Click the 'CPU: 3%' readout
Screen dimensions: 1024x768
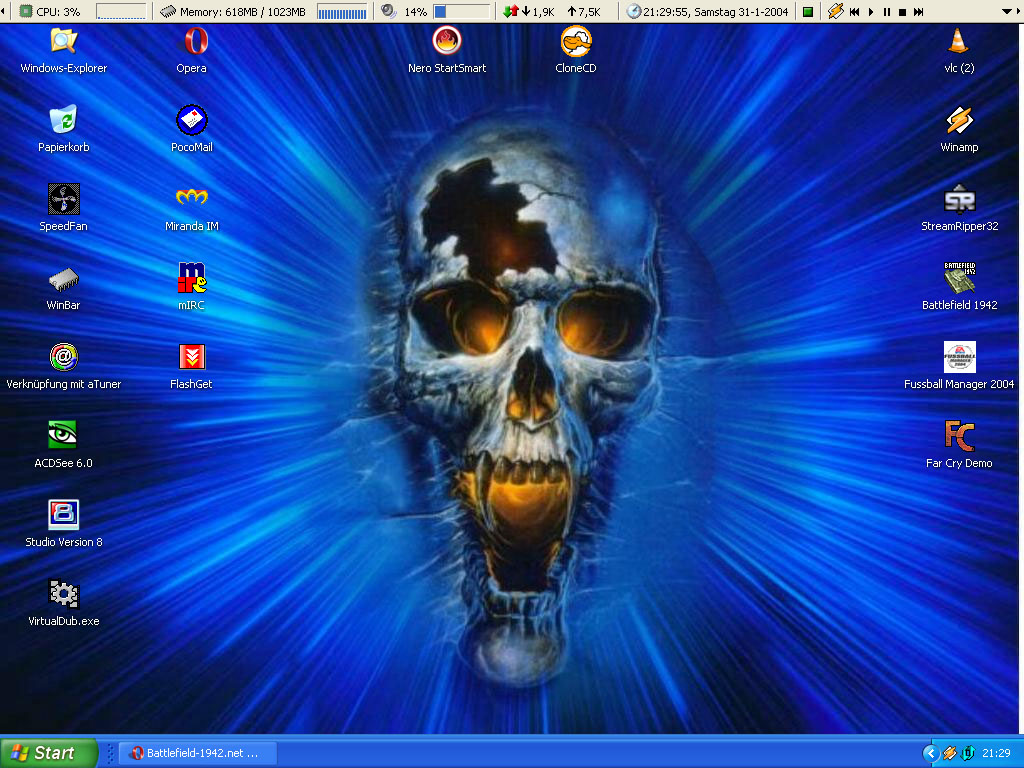[57, 12]
